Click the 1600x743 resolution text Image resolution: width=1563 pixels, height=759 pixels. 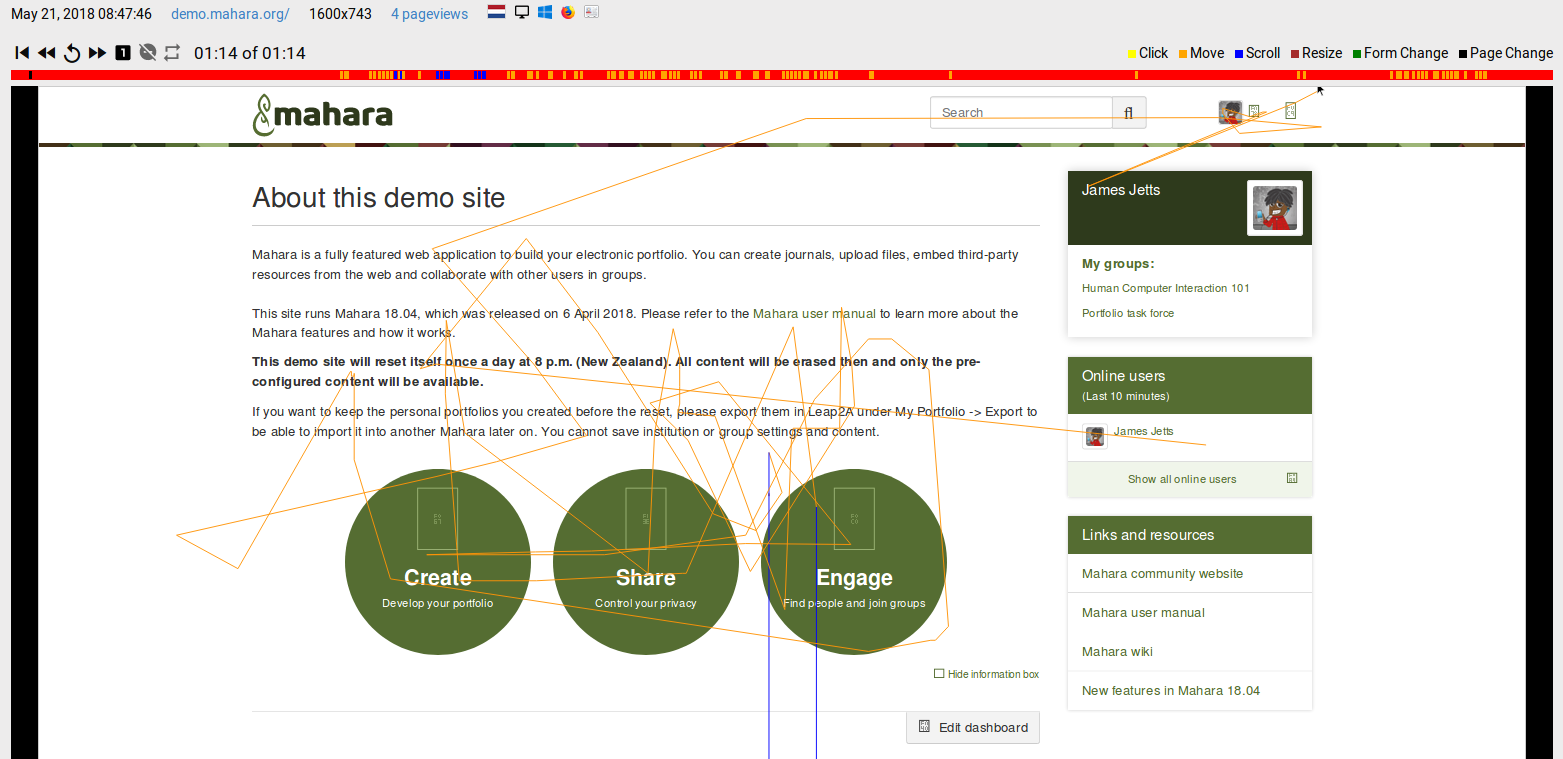(x=340, y=14)
